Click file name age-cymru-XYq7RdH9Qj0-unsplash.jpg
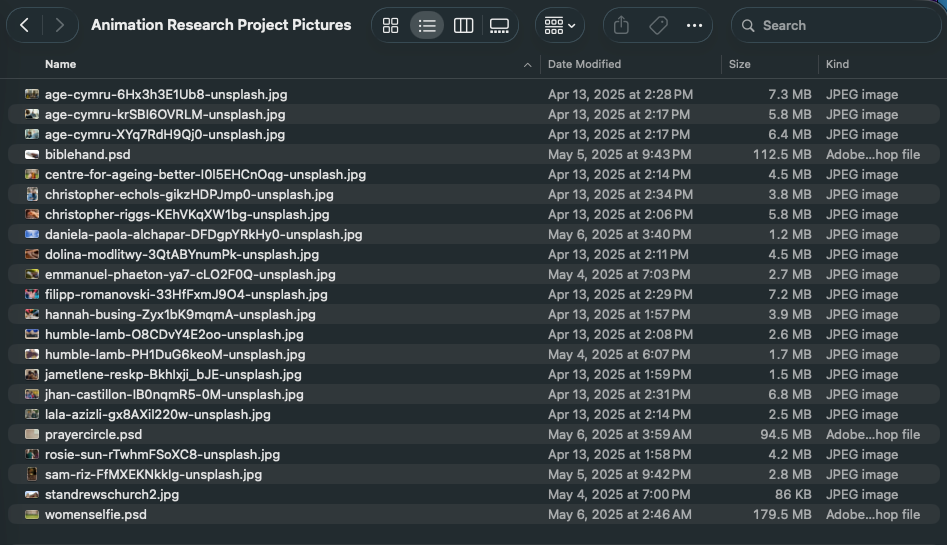 tap(165, 134)
